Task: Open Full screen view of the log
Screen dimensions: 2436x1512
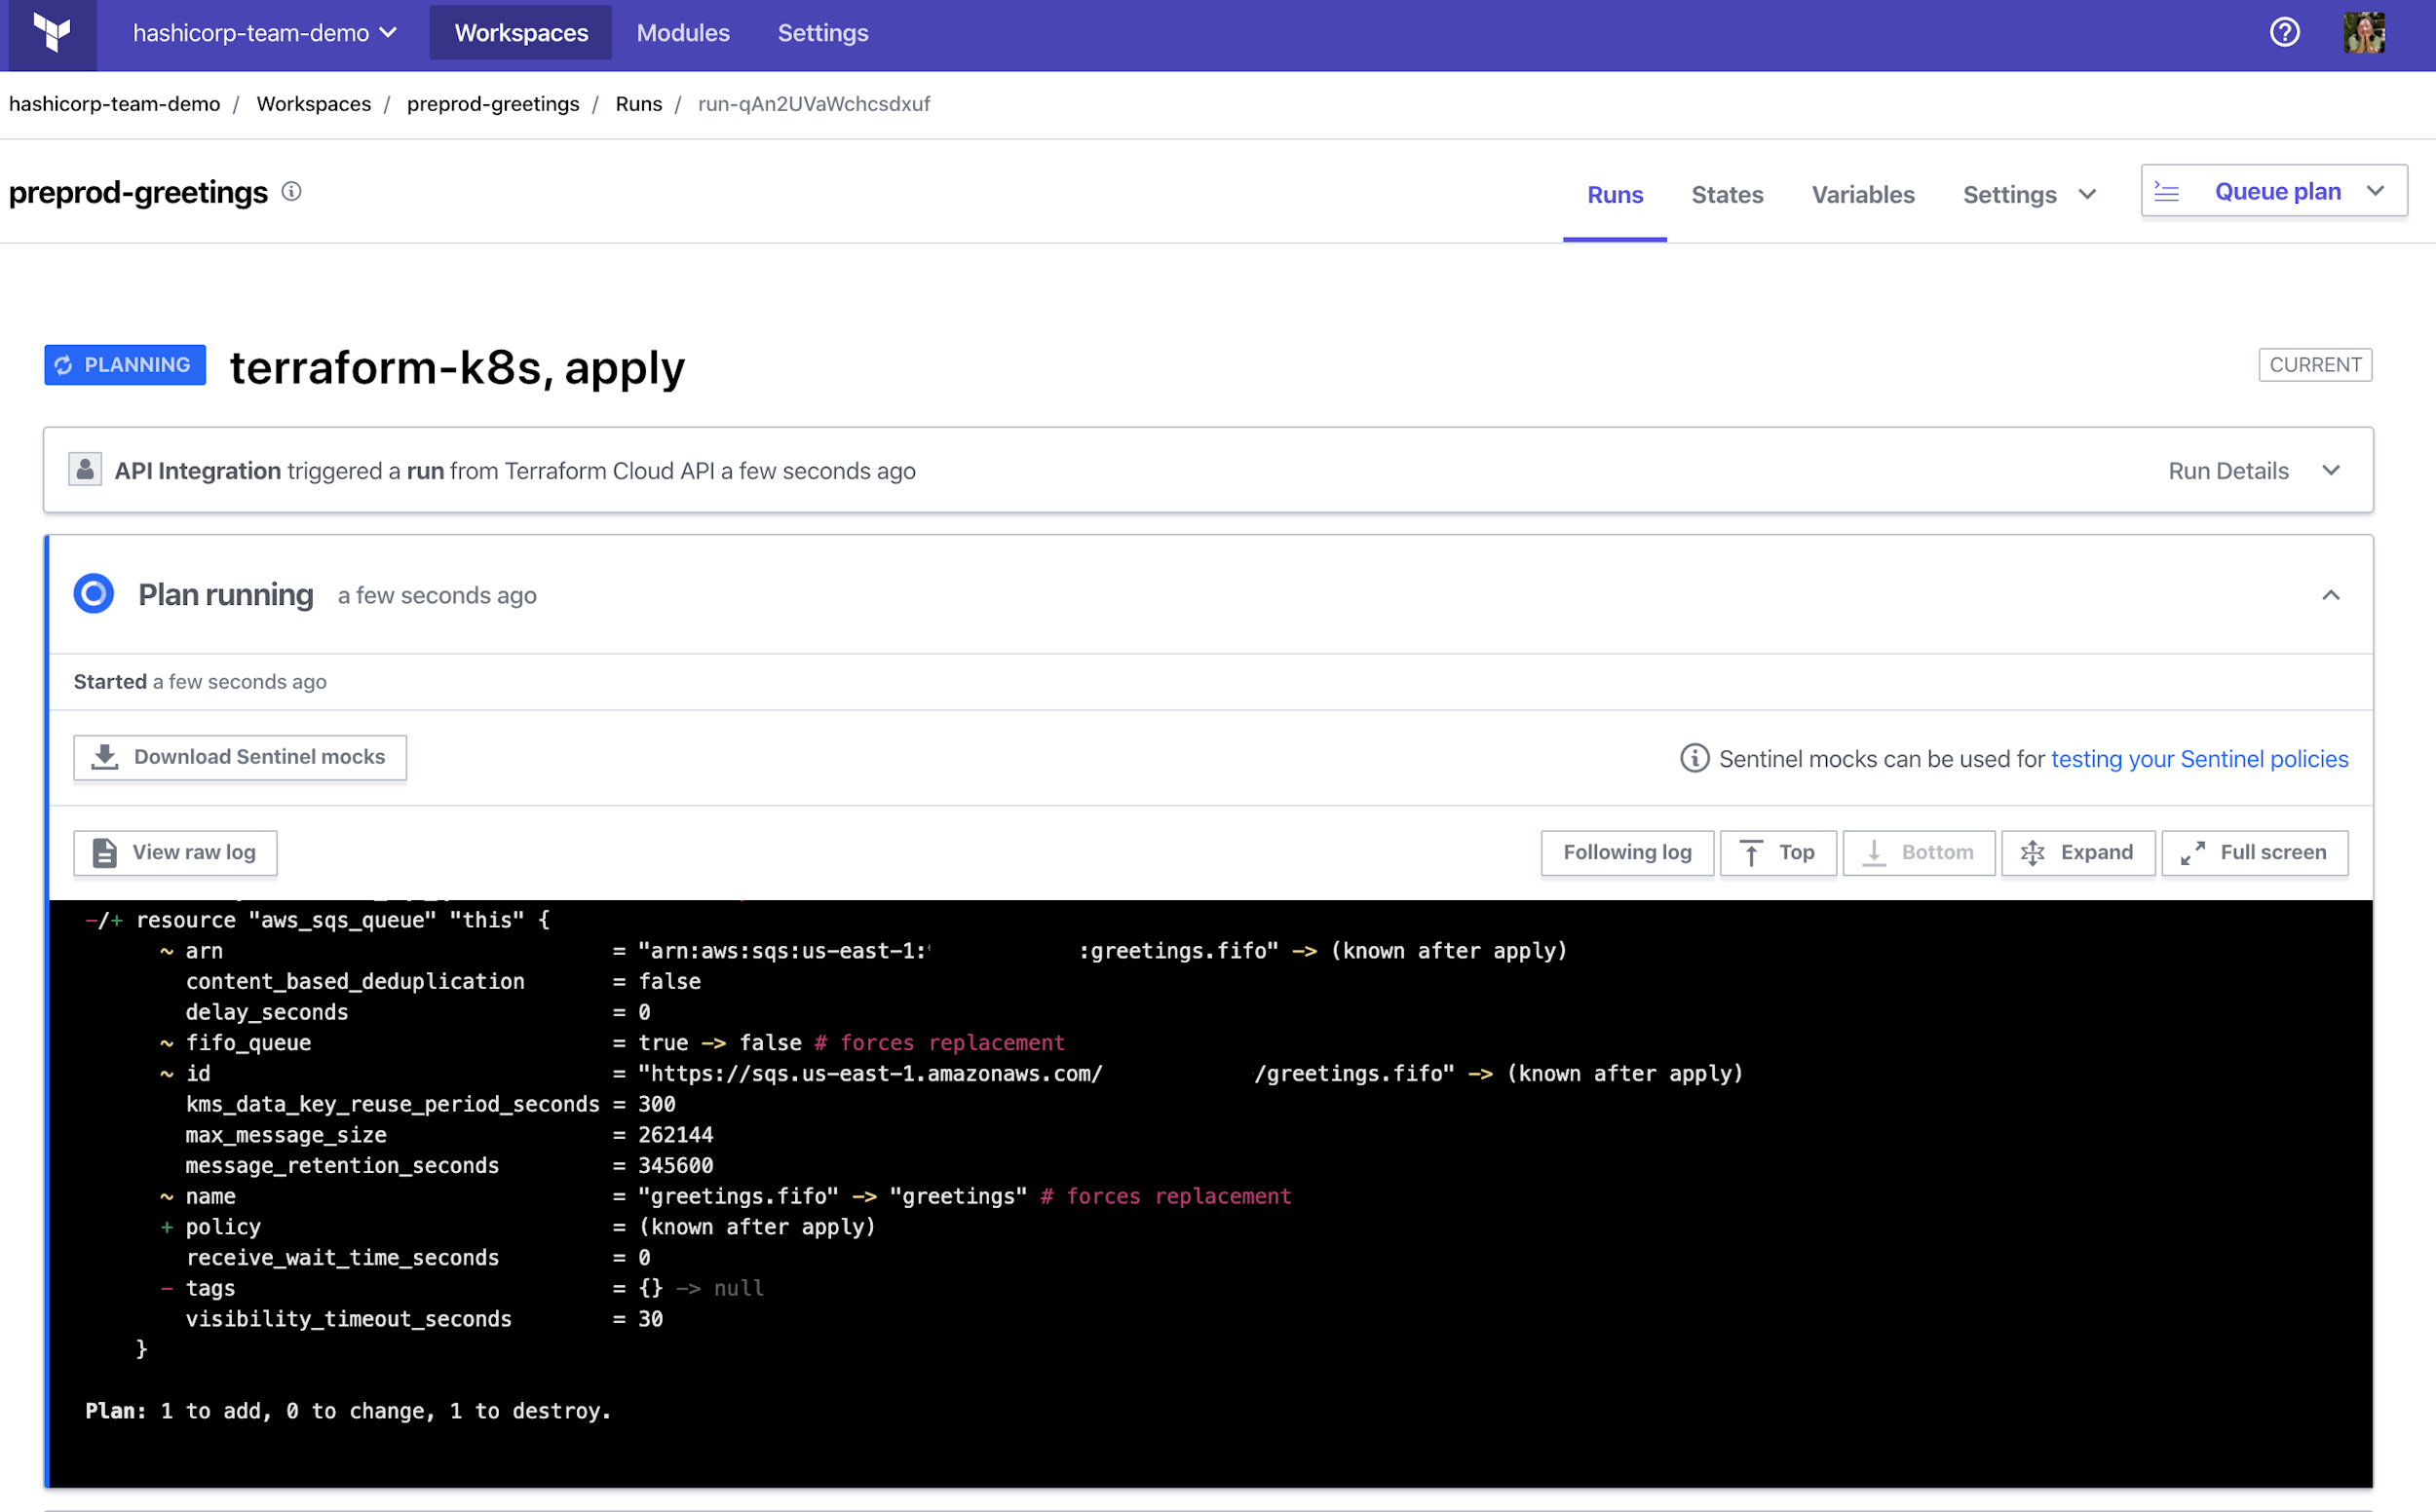Action: point(2254,852)
